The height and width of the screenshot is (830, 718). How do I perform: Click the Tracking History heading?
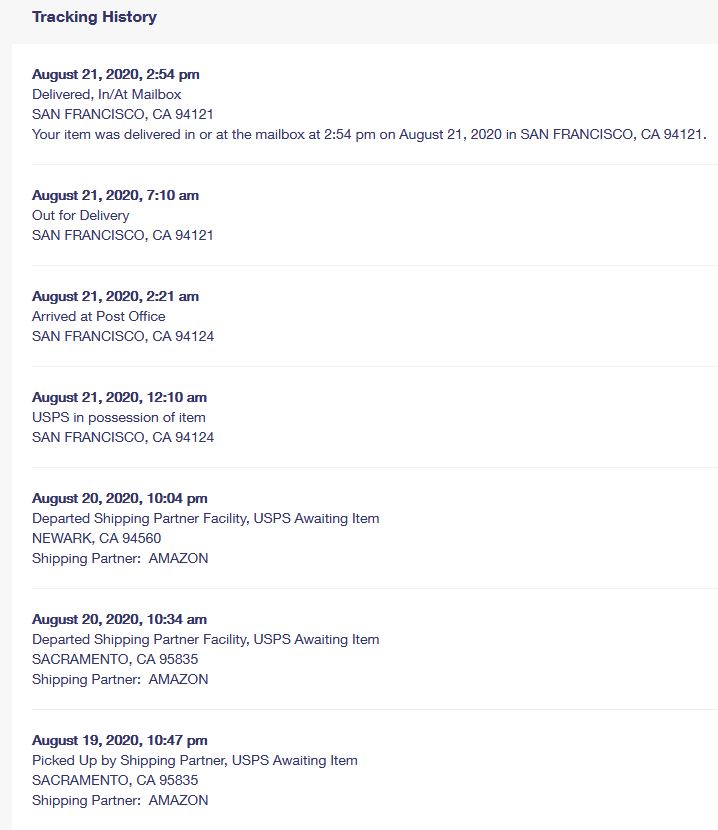pyautogui.click(x=94, y=17)
